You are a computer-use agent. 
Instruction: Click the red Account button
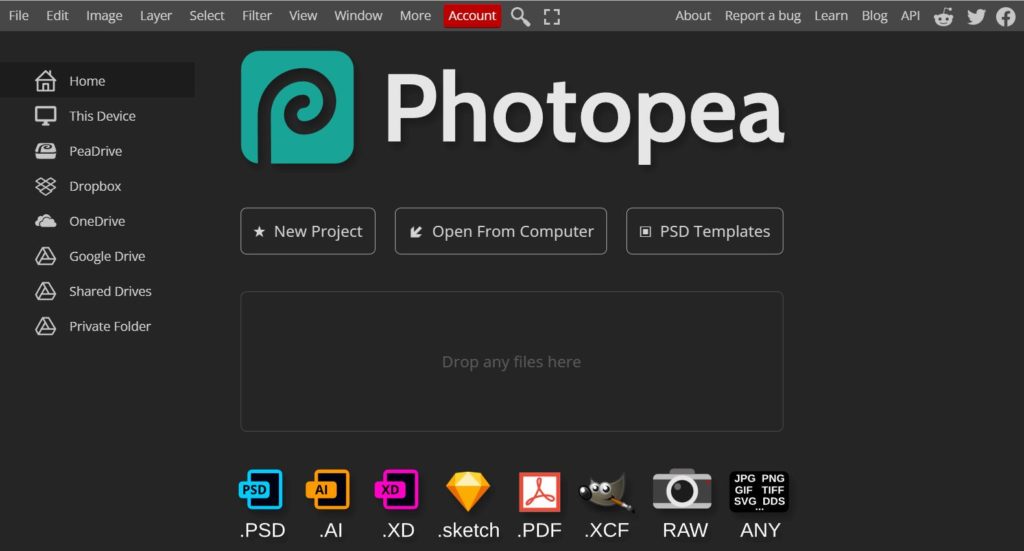pyautogui.click(x=472, y=16)
